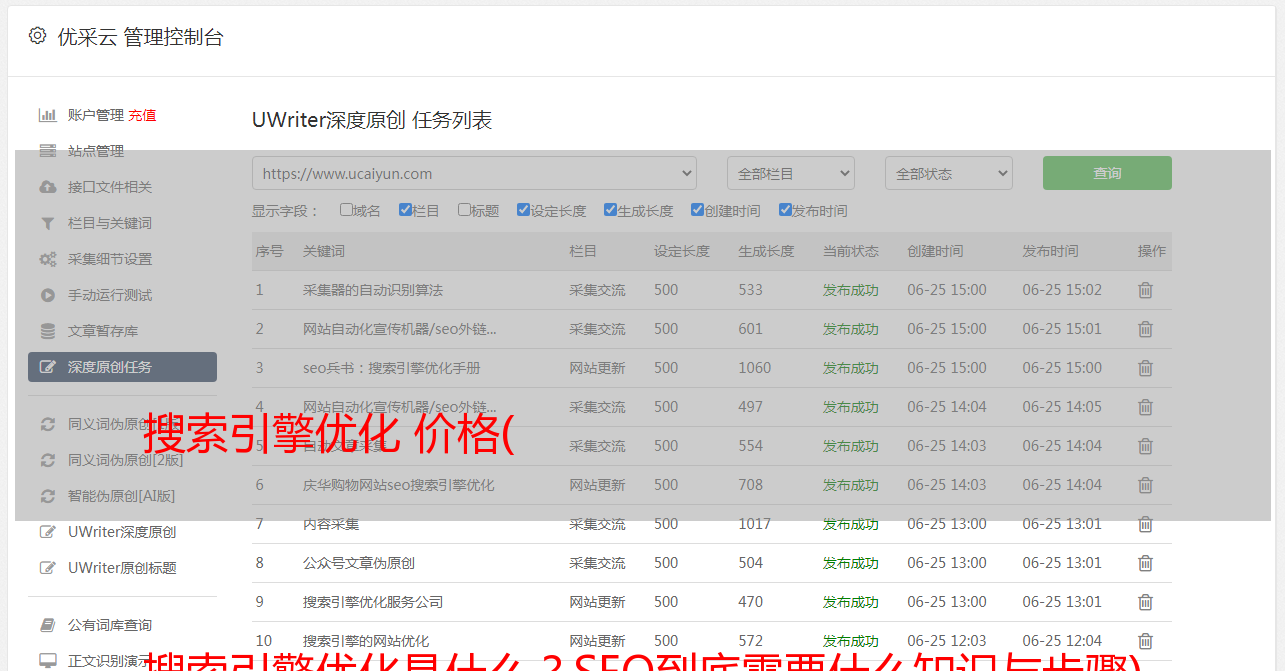Screen dimensions: 1285x671
Task: Click the play icon for 手动运行测试
Action: 47,295
